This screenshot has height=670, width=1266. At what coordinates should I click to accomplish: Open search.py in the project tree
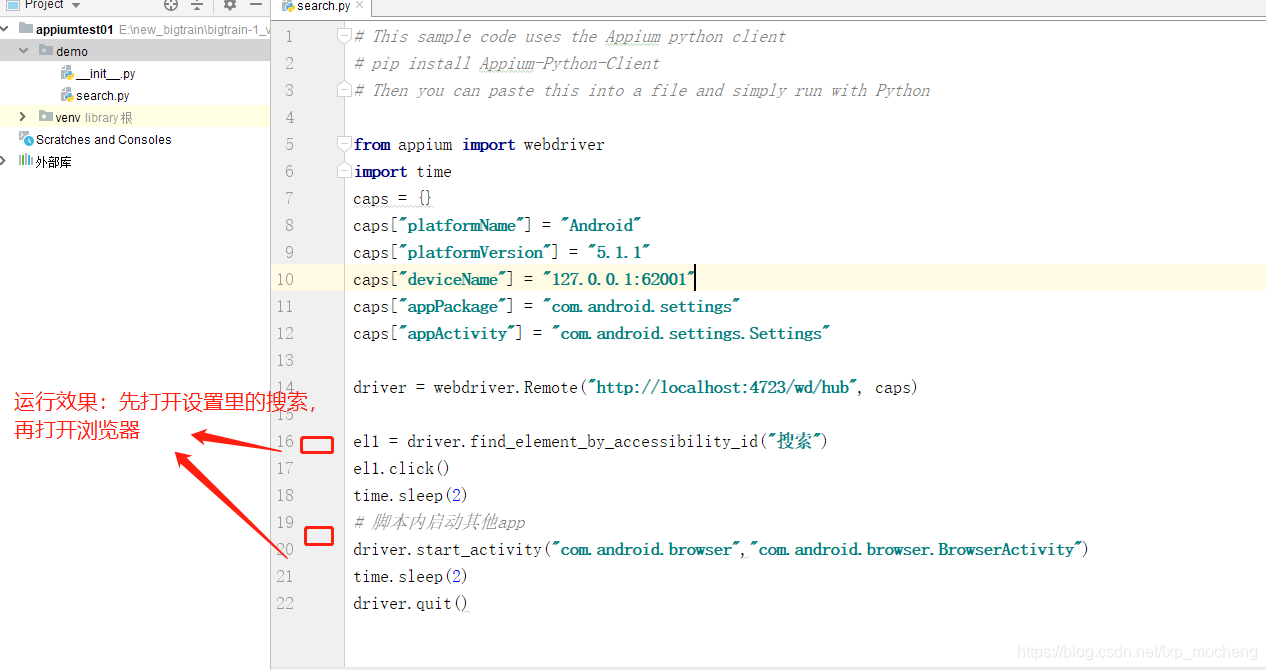coord(103,96)
